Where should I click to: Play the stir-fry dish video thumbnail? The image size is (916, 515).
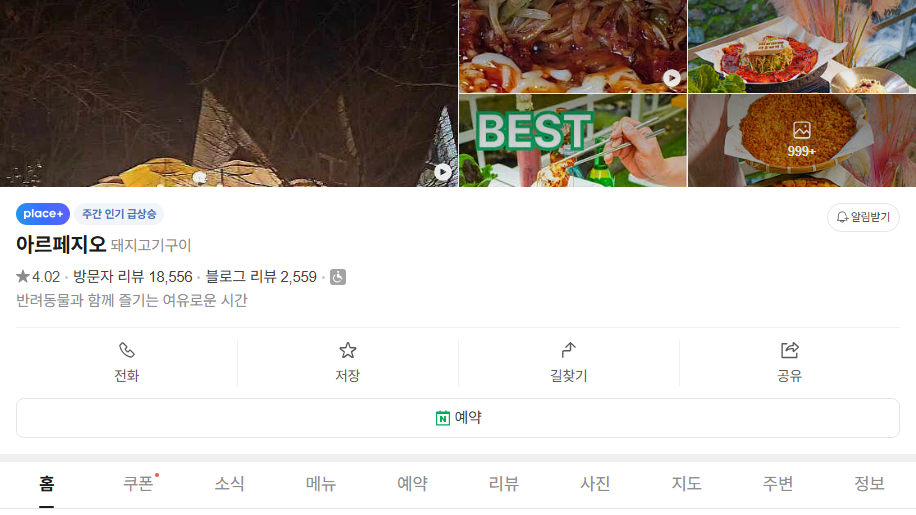(672, 78)
